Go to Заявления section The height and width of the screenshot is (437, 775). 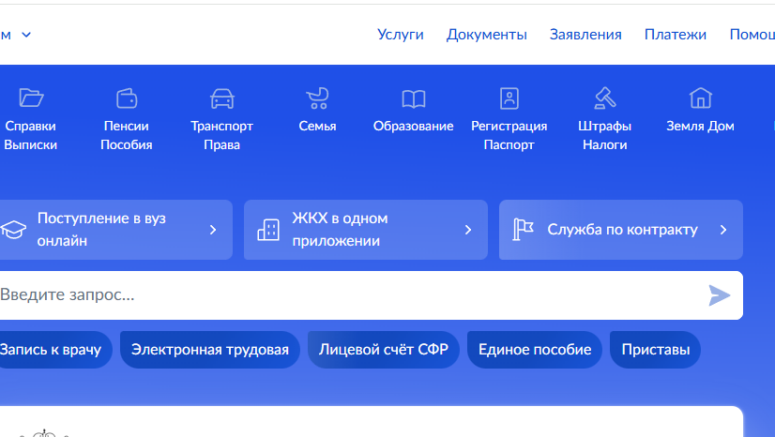(585, 35)
